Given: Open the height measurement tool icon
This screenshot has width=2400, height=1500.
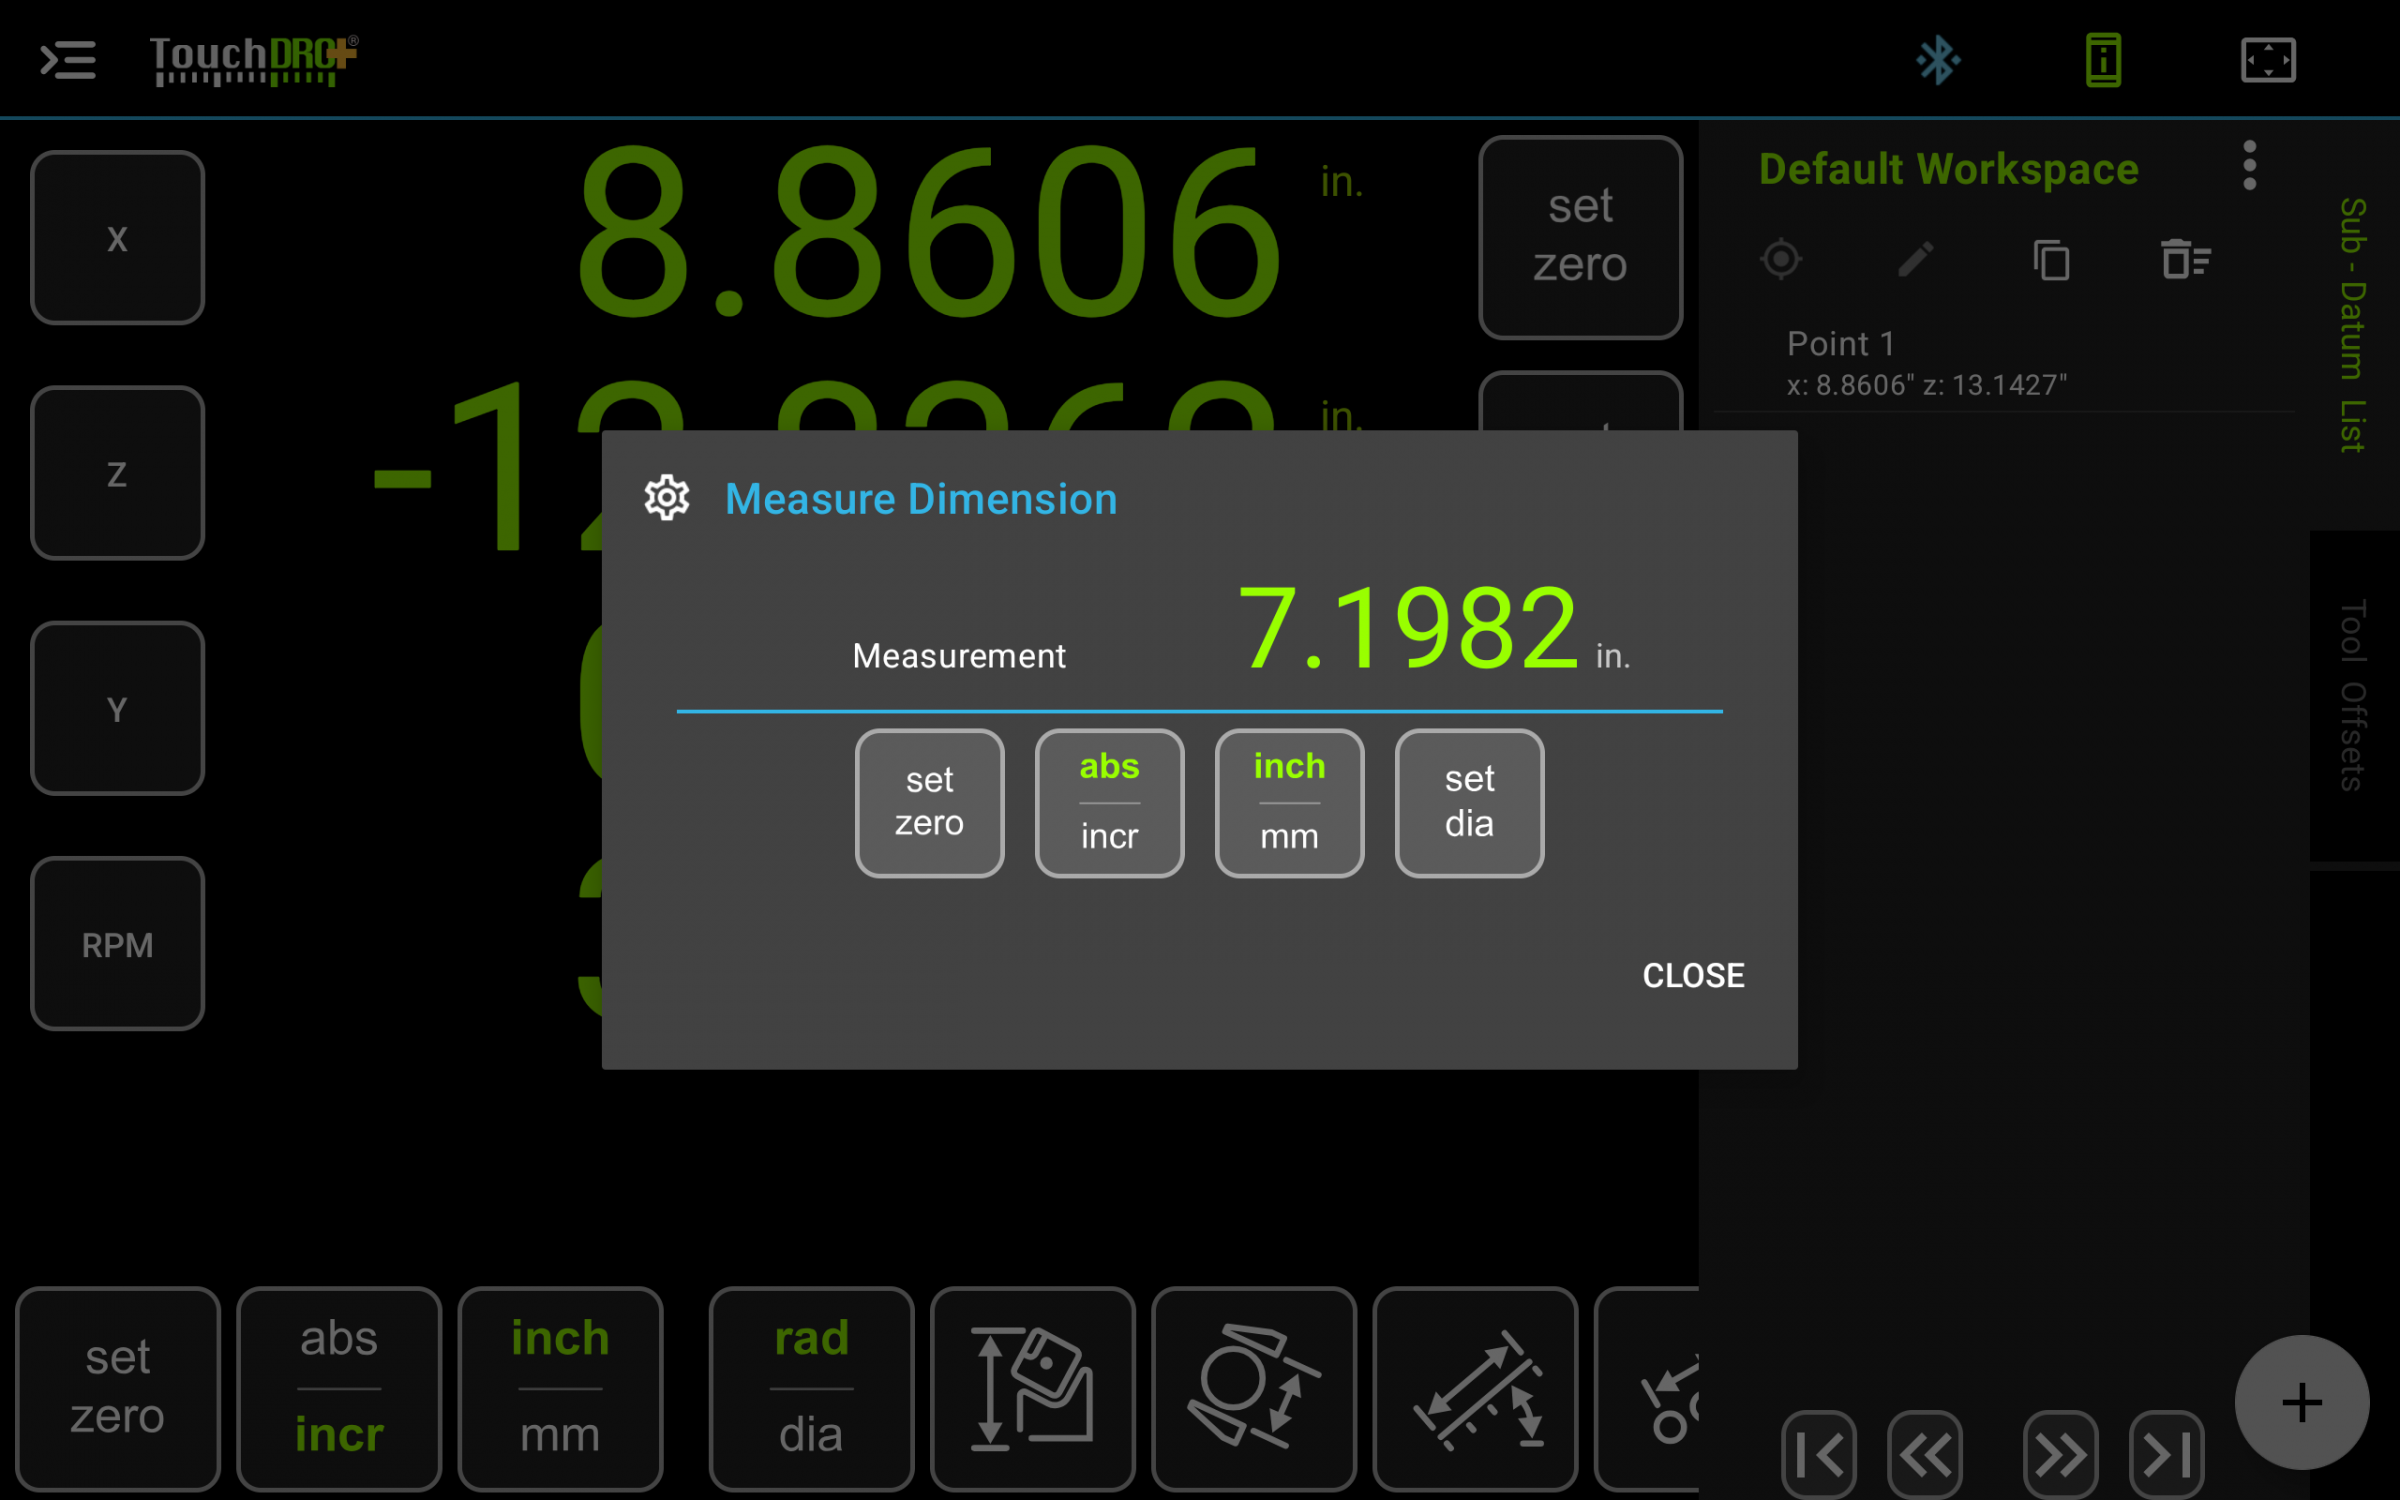Looking at the screenshot, I should tap(1033, 1388).
